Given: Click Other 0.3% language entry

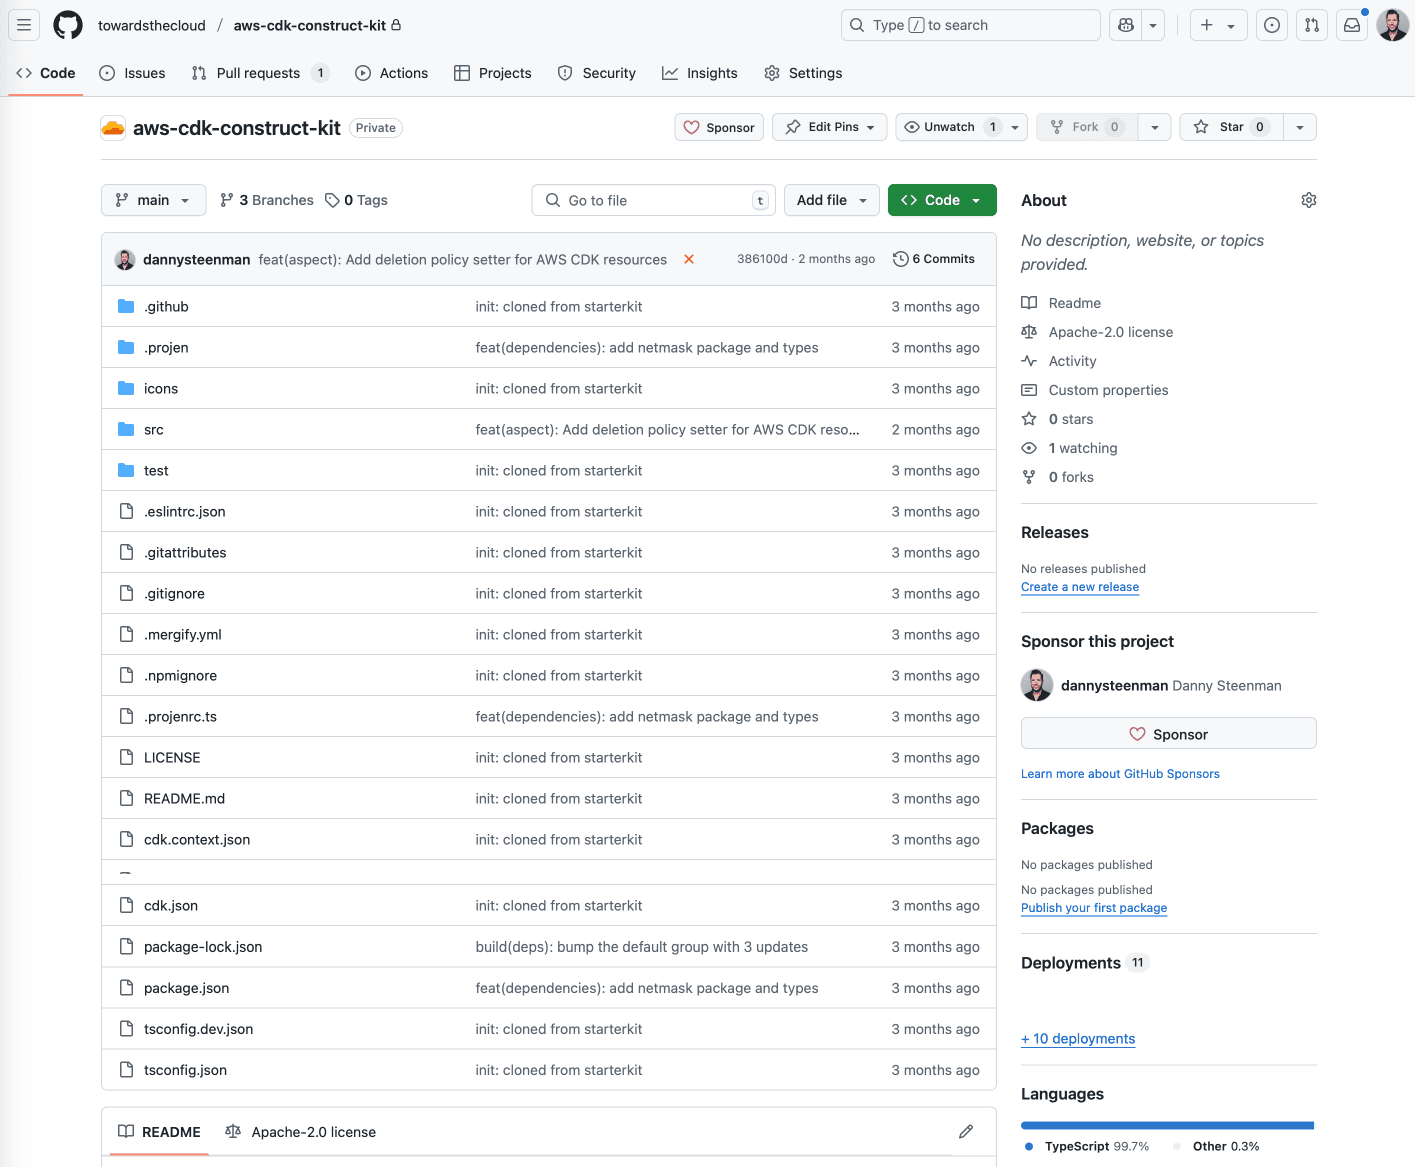Looking at the screenshot, I should tap(1216, 1146).
